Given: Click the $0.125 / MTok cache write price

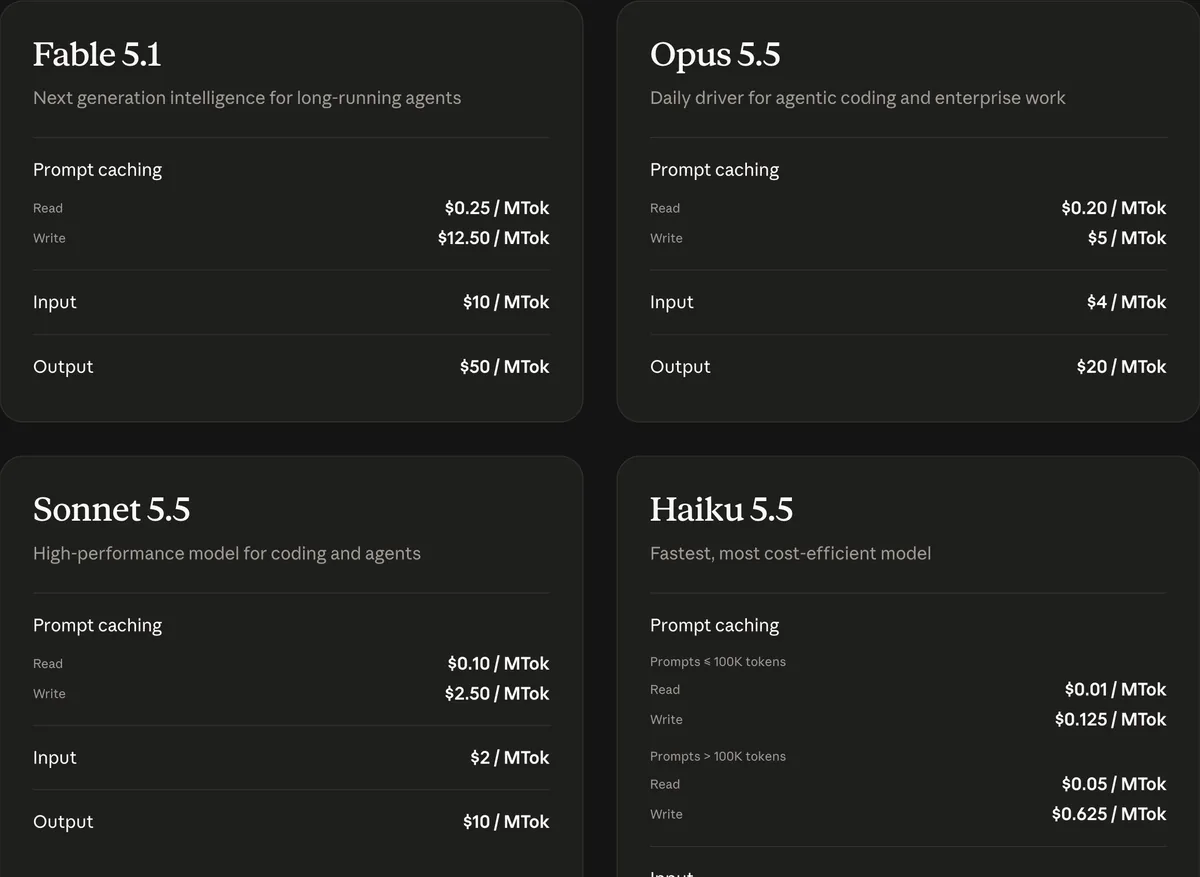Looking at the screenshot, I should click(1111, 720).
